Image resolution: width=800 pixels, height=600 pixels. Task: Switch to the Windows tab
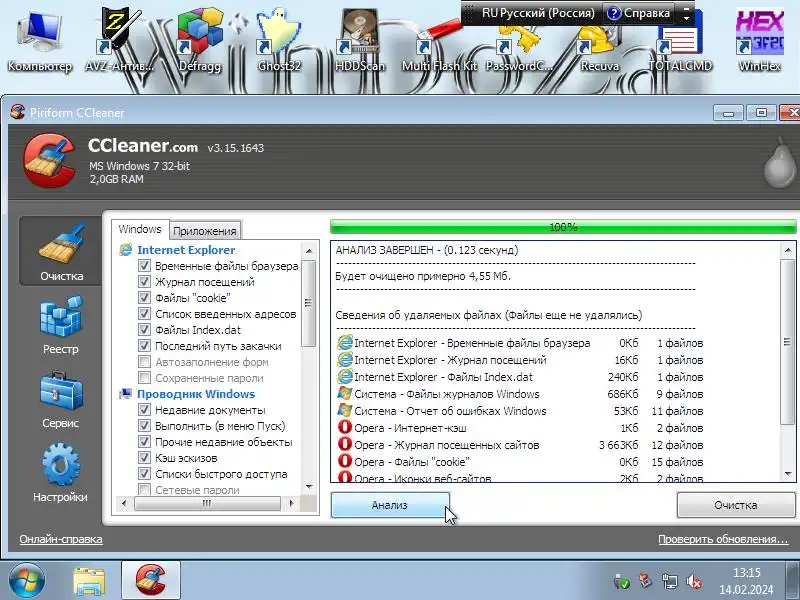point(140,229)
